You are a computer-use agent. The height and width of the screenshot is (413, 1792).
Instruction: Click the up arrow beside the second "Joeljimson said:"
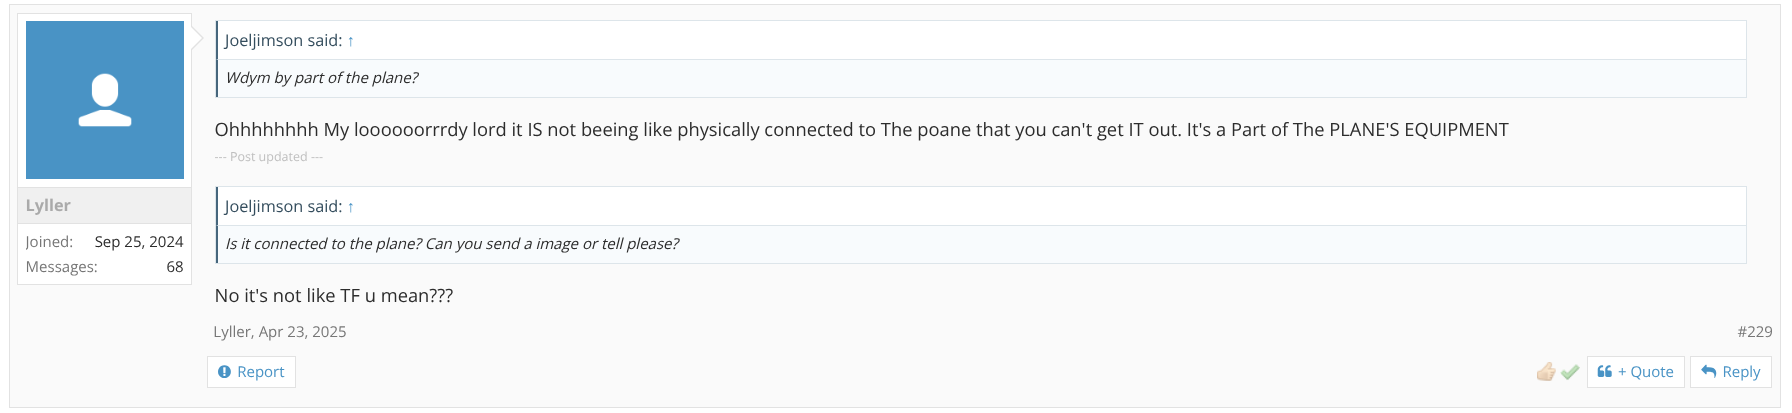point(351,207)
